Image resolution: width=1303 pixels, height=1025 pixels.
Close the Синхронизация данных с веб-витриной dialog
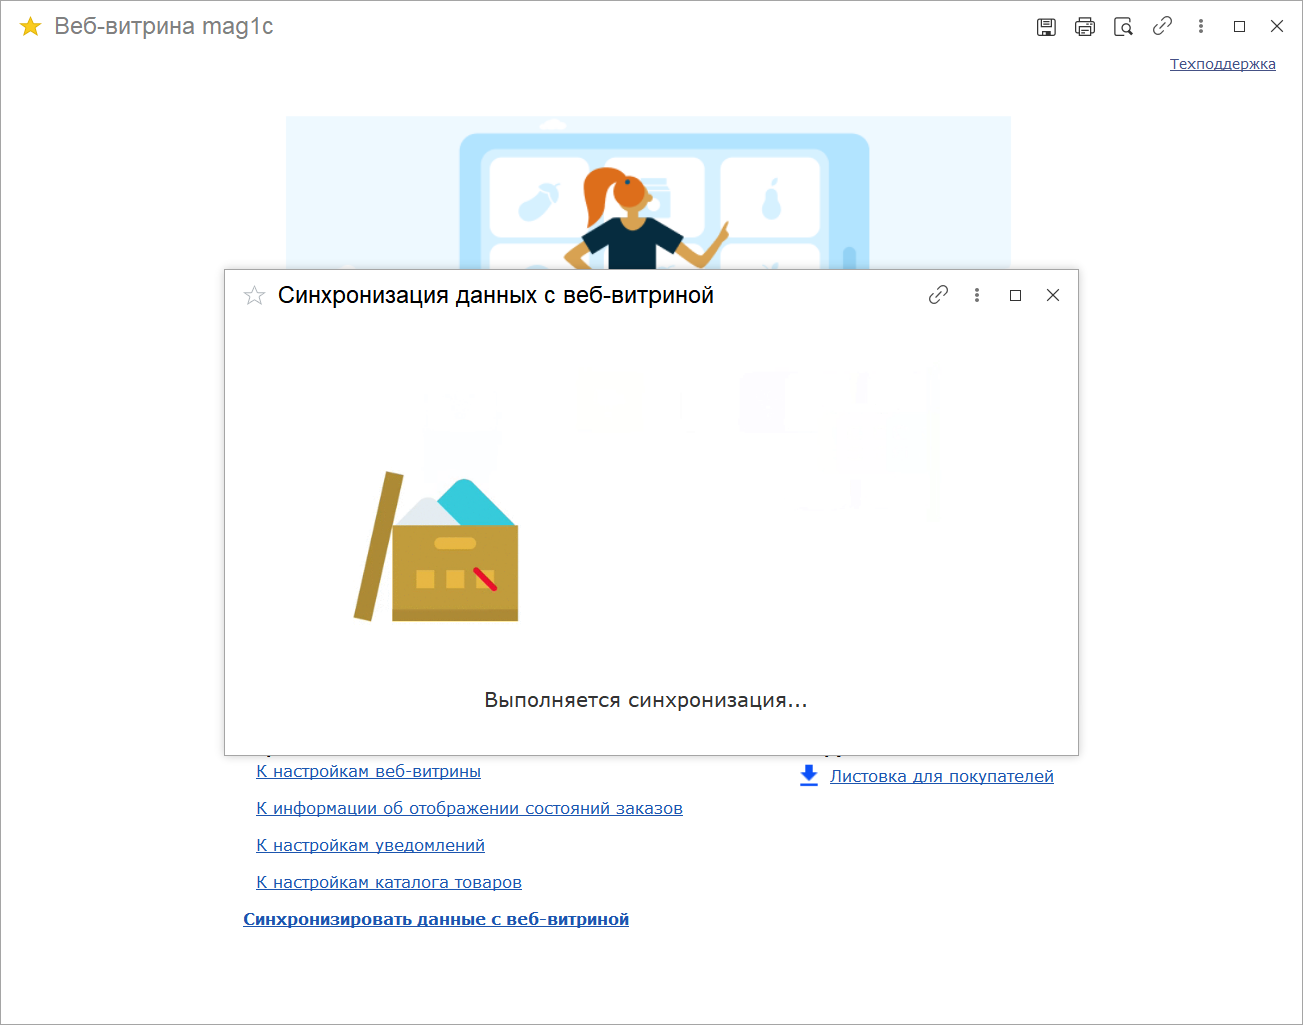point(1053,295)
